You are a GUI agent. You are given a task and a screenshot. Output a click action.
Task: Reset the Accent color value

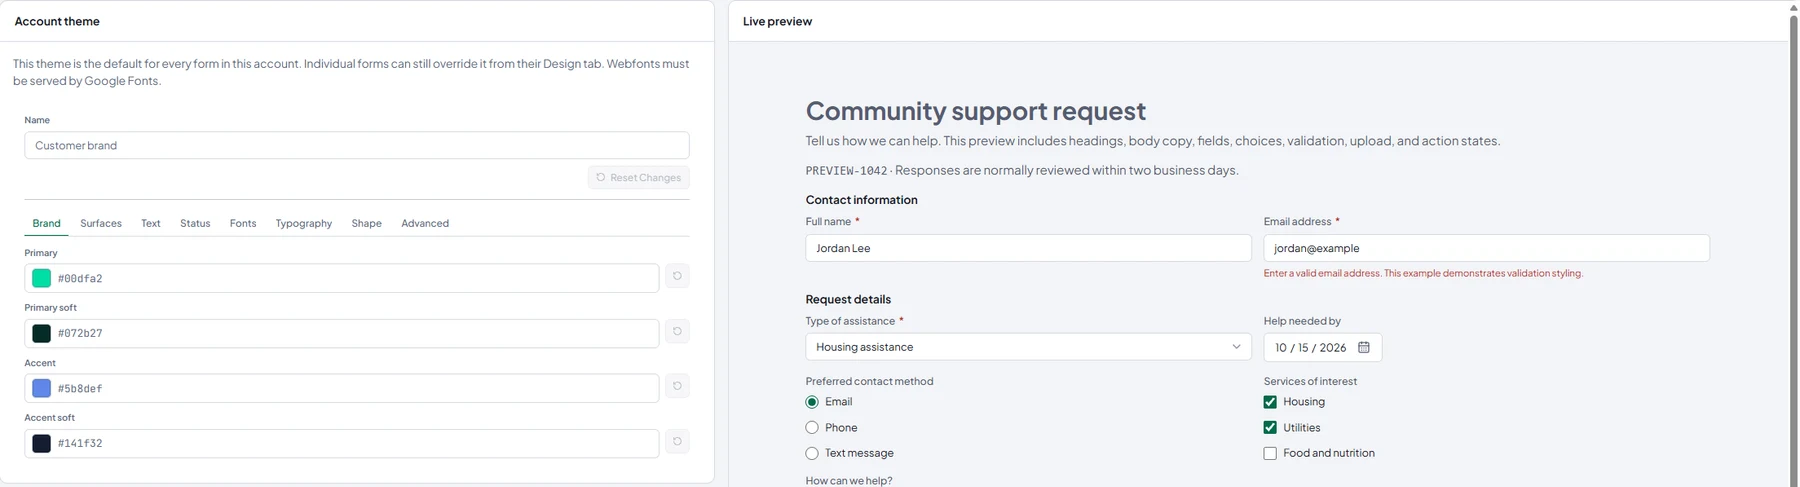[677, 386]
